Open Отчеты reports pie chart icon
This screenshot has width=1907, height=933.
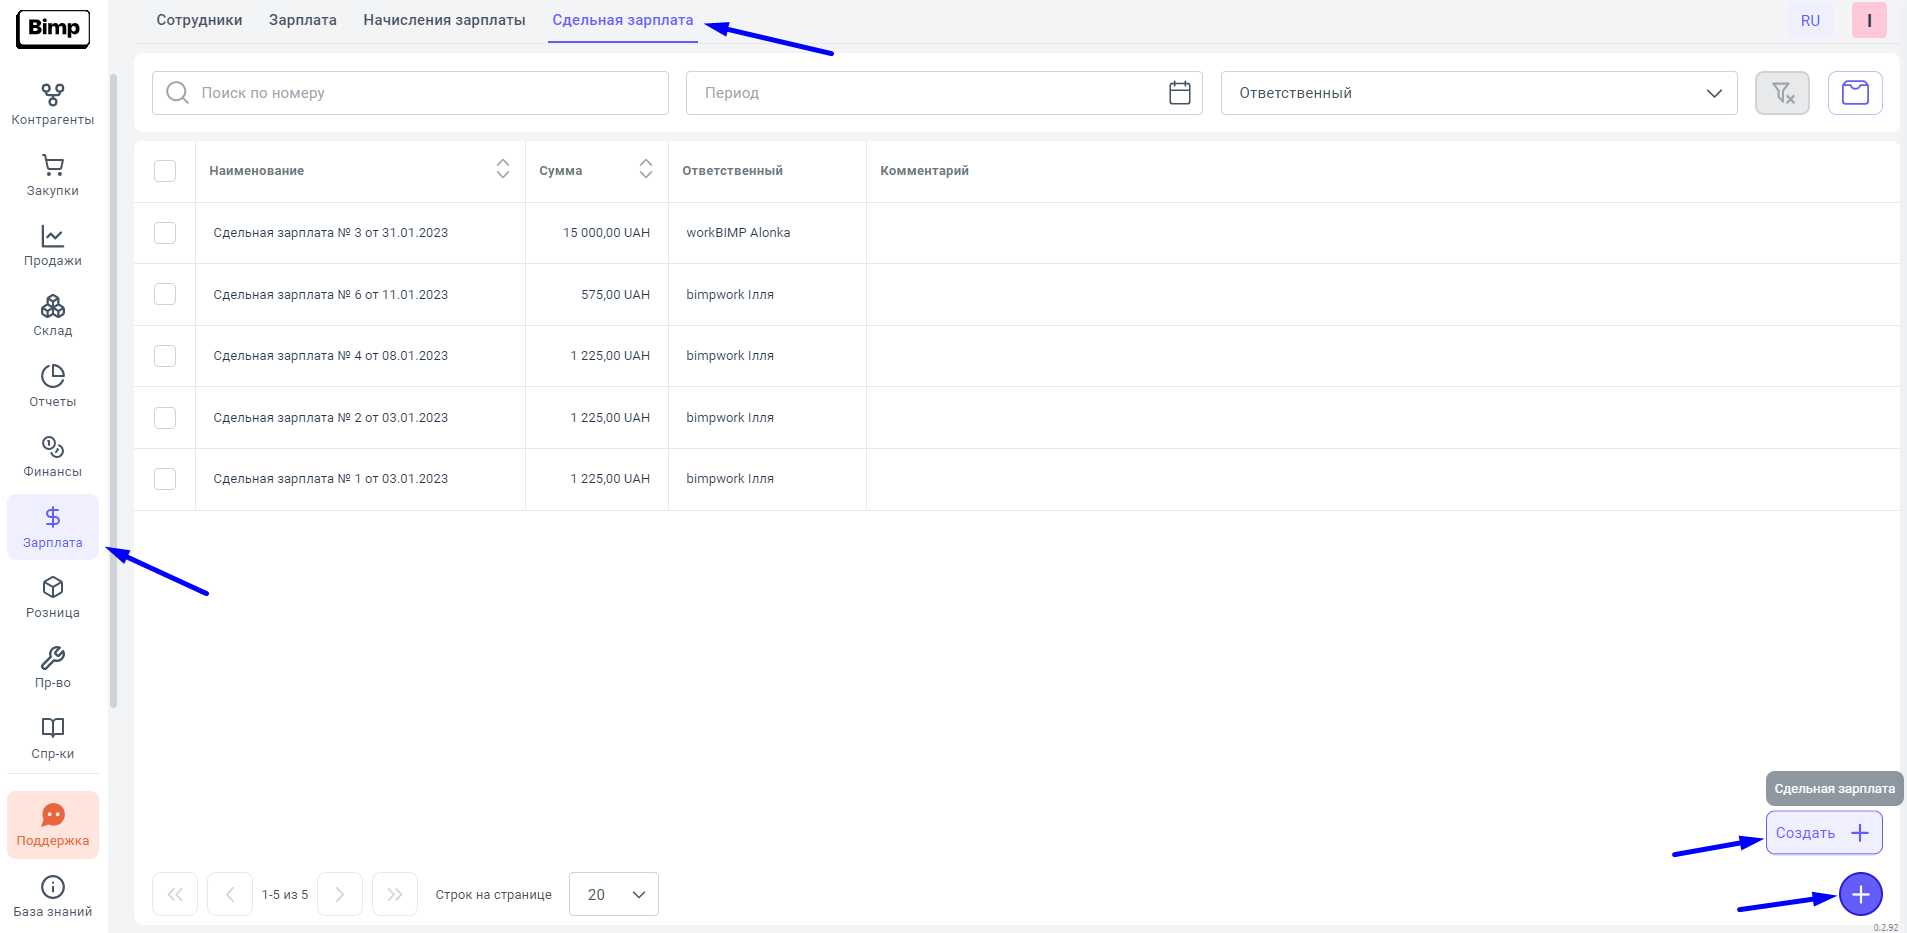point(52,386)
